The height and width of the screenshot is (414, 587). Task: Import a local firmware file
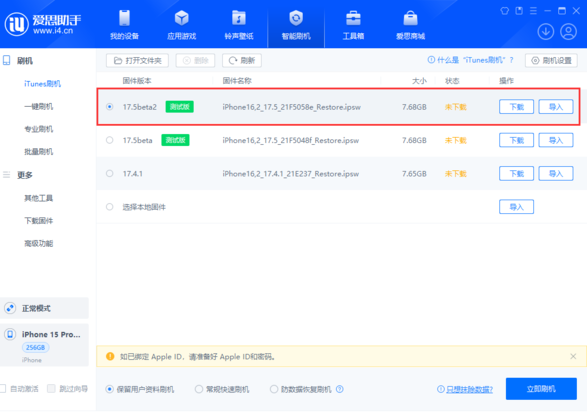[516, 207]
